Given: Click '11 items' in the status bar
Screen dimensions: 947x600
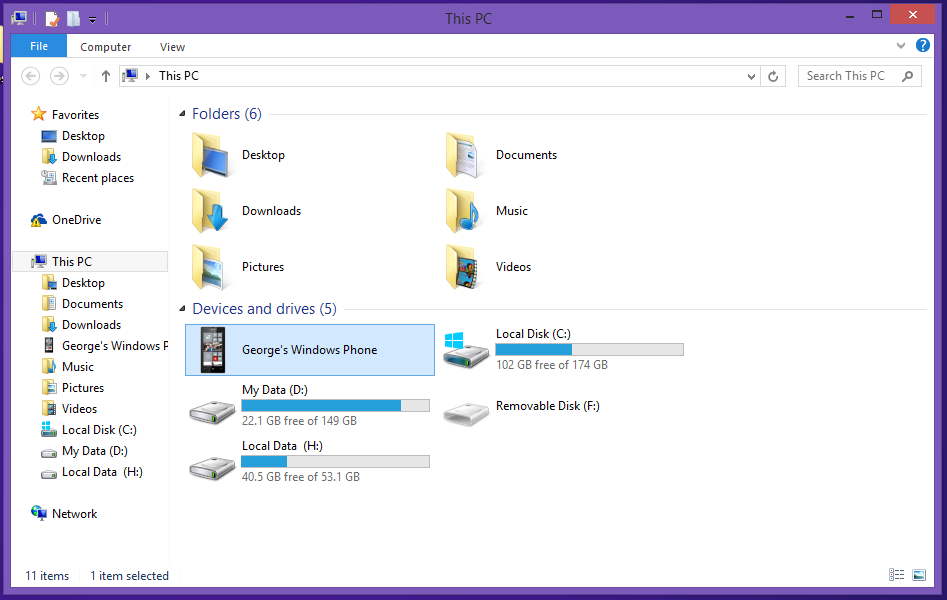Looking at the screenshot, I should click(x=47, y=576).
